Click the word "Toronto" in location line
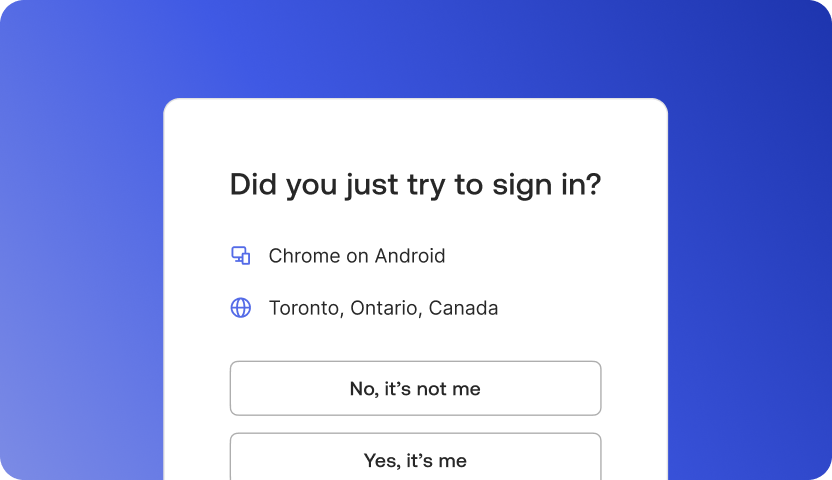Screen dimensions: 832x480 pyautogui.click(x=306, y=308)
